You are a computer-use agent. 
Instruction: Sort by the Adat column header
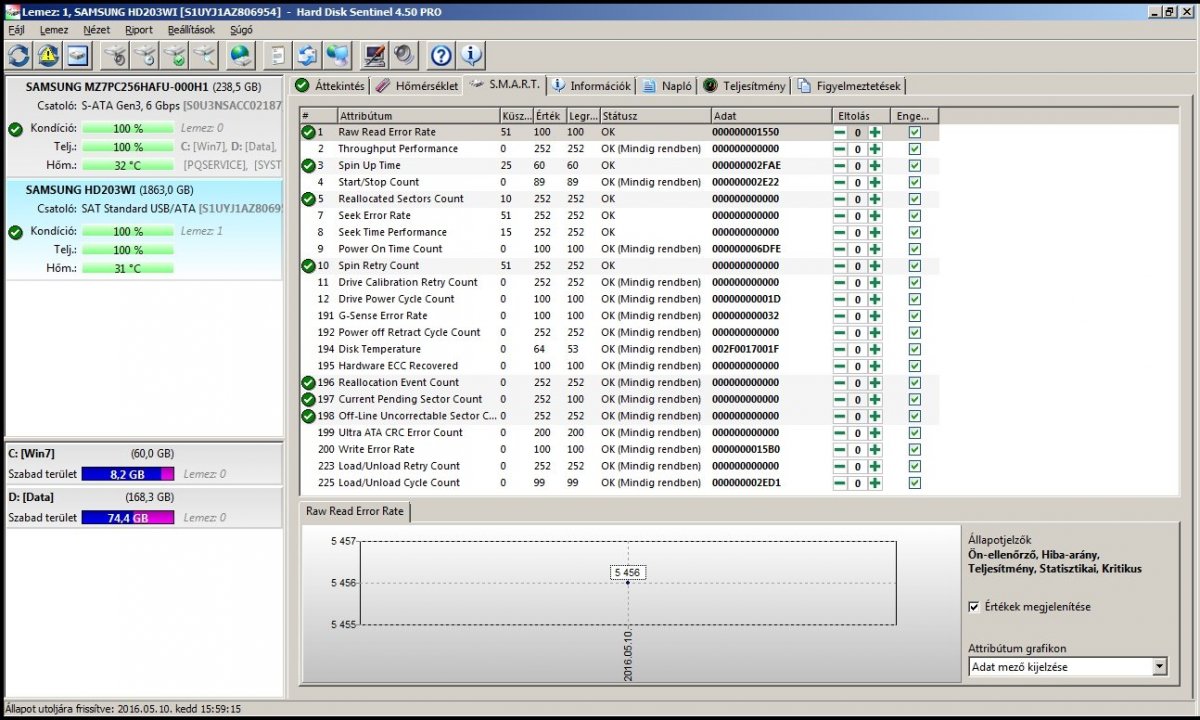[x=771, y=116]
